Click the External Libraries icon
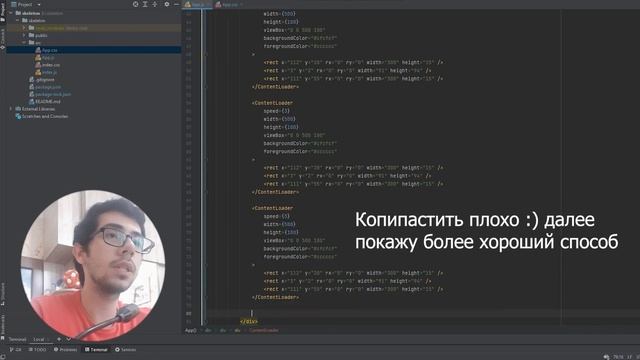640x360 pixels. [18, 109]
